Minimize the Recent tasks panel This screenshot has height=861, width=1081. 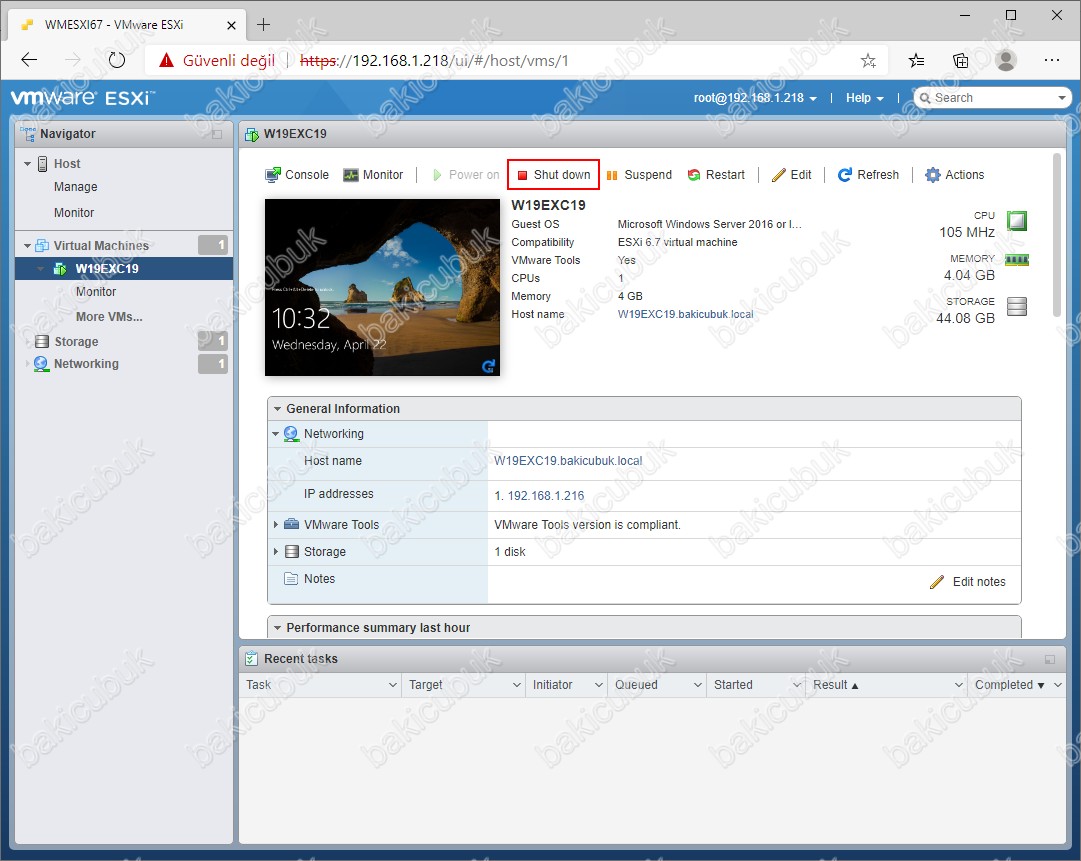1050,660
